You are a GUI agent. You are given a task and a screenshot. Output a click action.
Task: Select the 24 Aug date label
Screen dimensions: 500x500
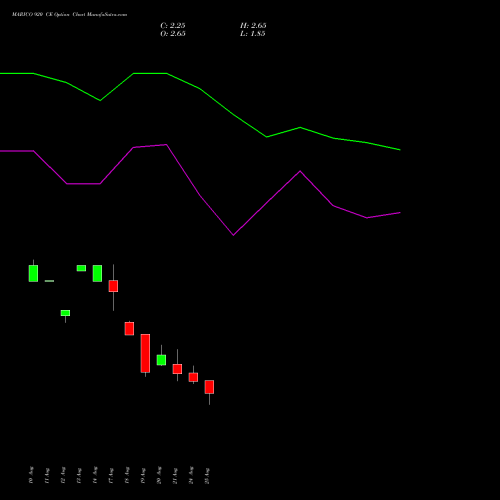(191, 475)
